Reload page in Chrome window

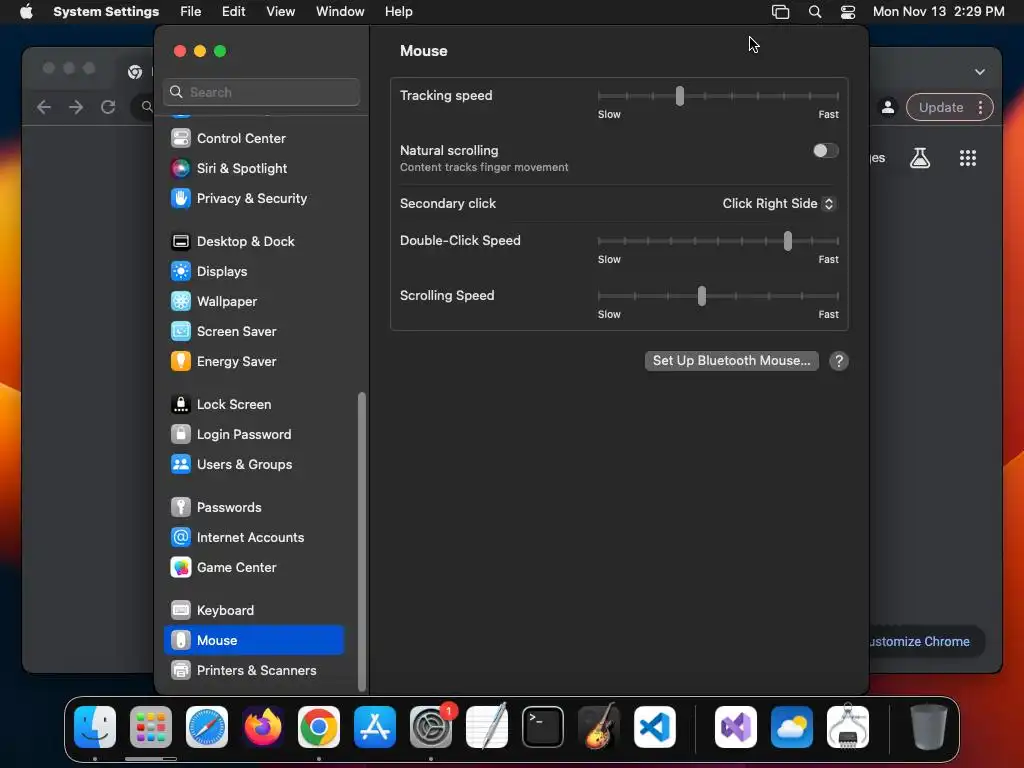(x=108, y=107)
